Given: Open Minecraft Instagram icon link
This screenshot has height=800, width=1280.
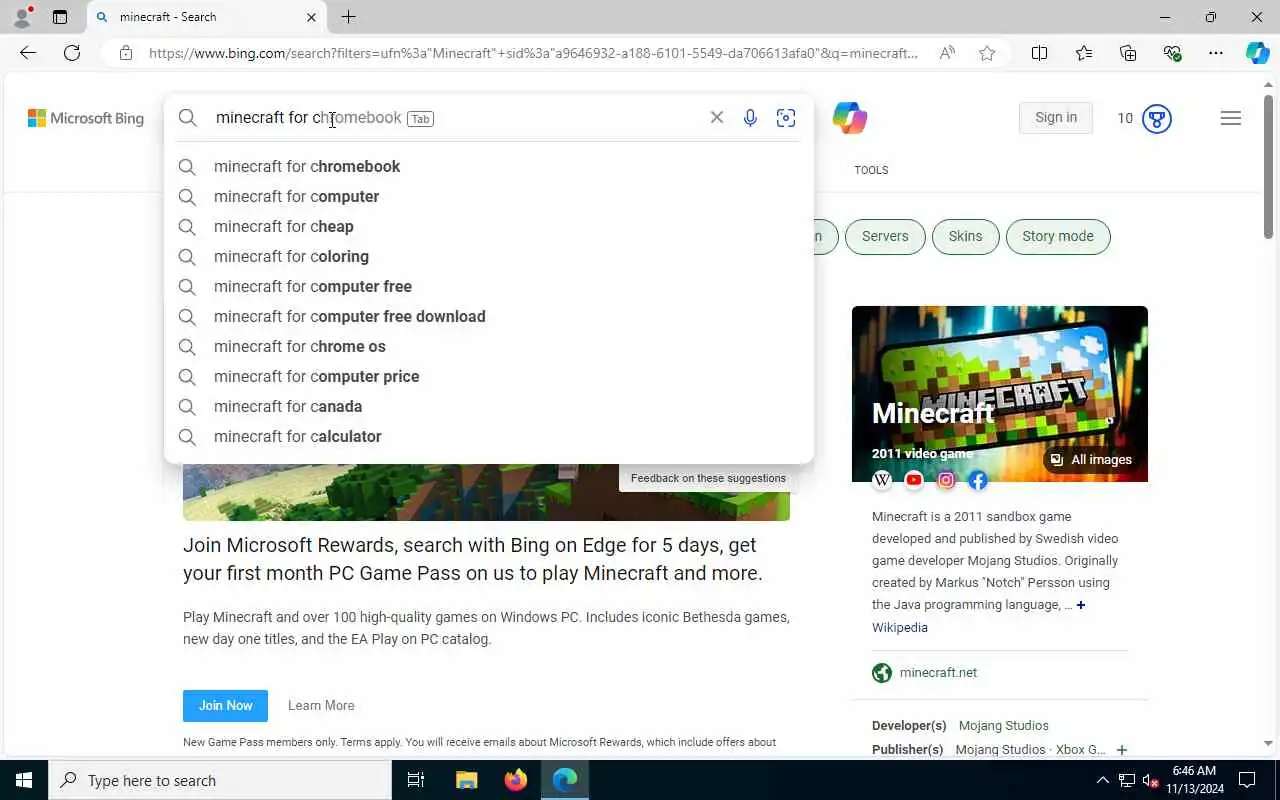Looking at the screenshot, I should pos(946,480).
